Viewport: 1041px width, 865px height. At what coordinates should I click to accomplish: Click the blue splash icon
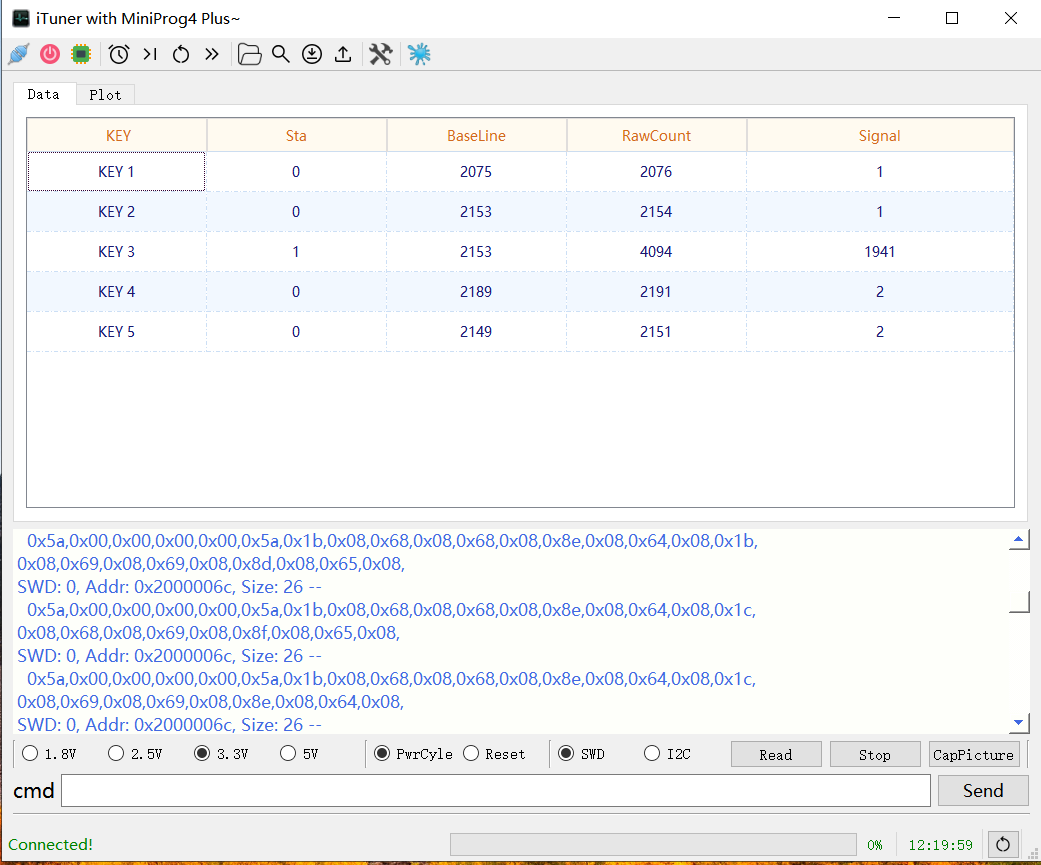coord(419,54)
